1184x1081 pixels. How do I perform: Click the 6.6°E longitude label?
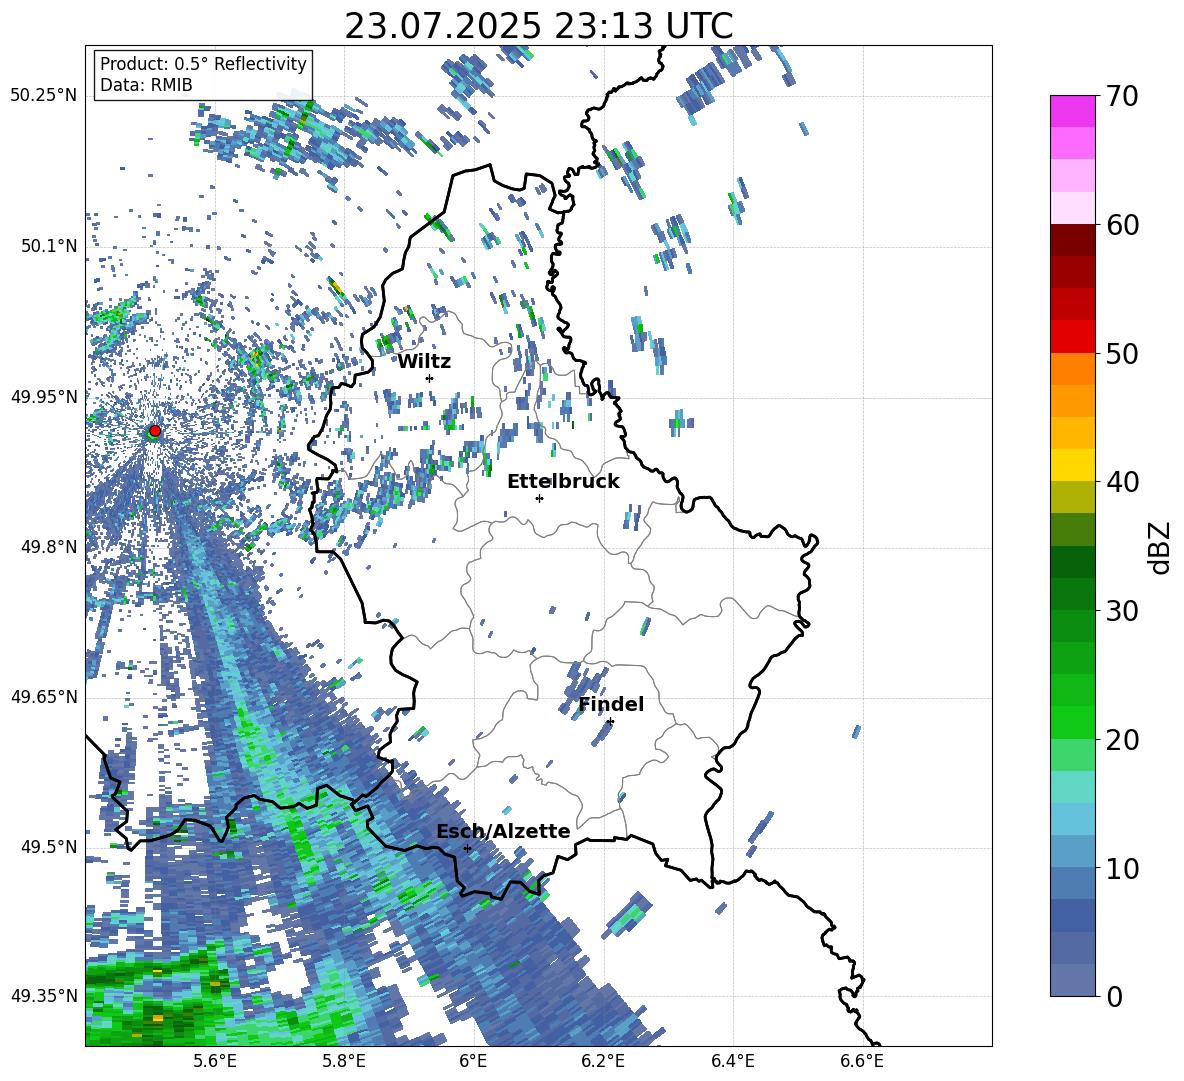[862, 1061]
